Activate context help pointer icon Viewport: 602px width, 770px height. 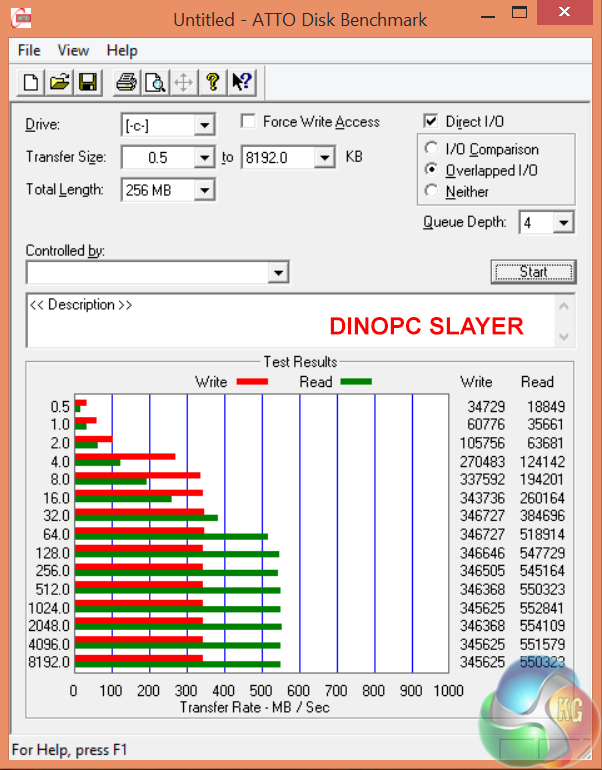point(242,82)
